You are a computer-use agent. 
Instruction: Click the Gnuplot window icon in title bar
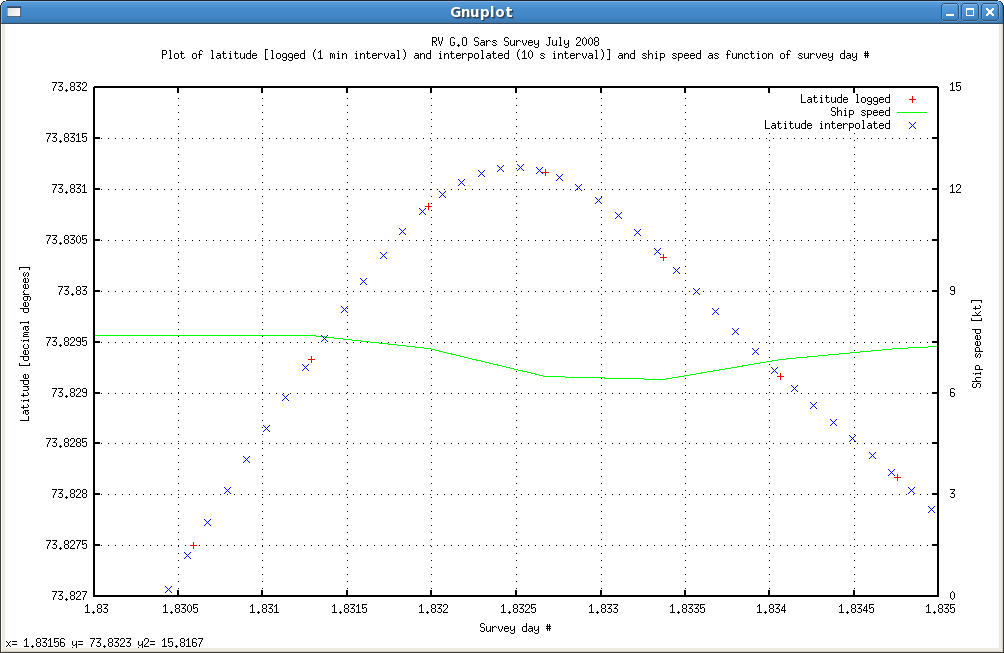pos(13,11)
